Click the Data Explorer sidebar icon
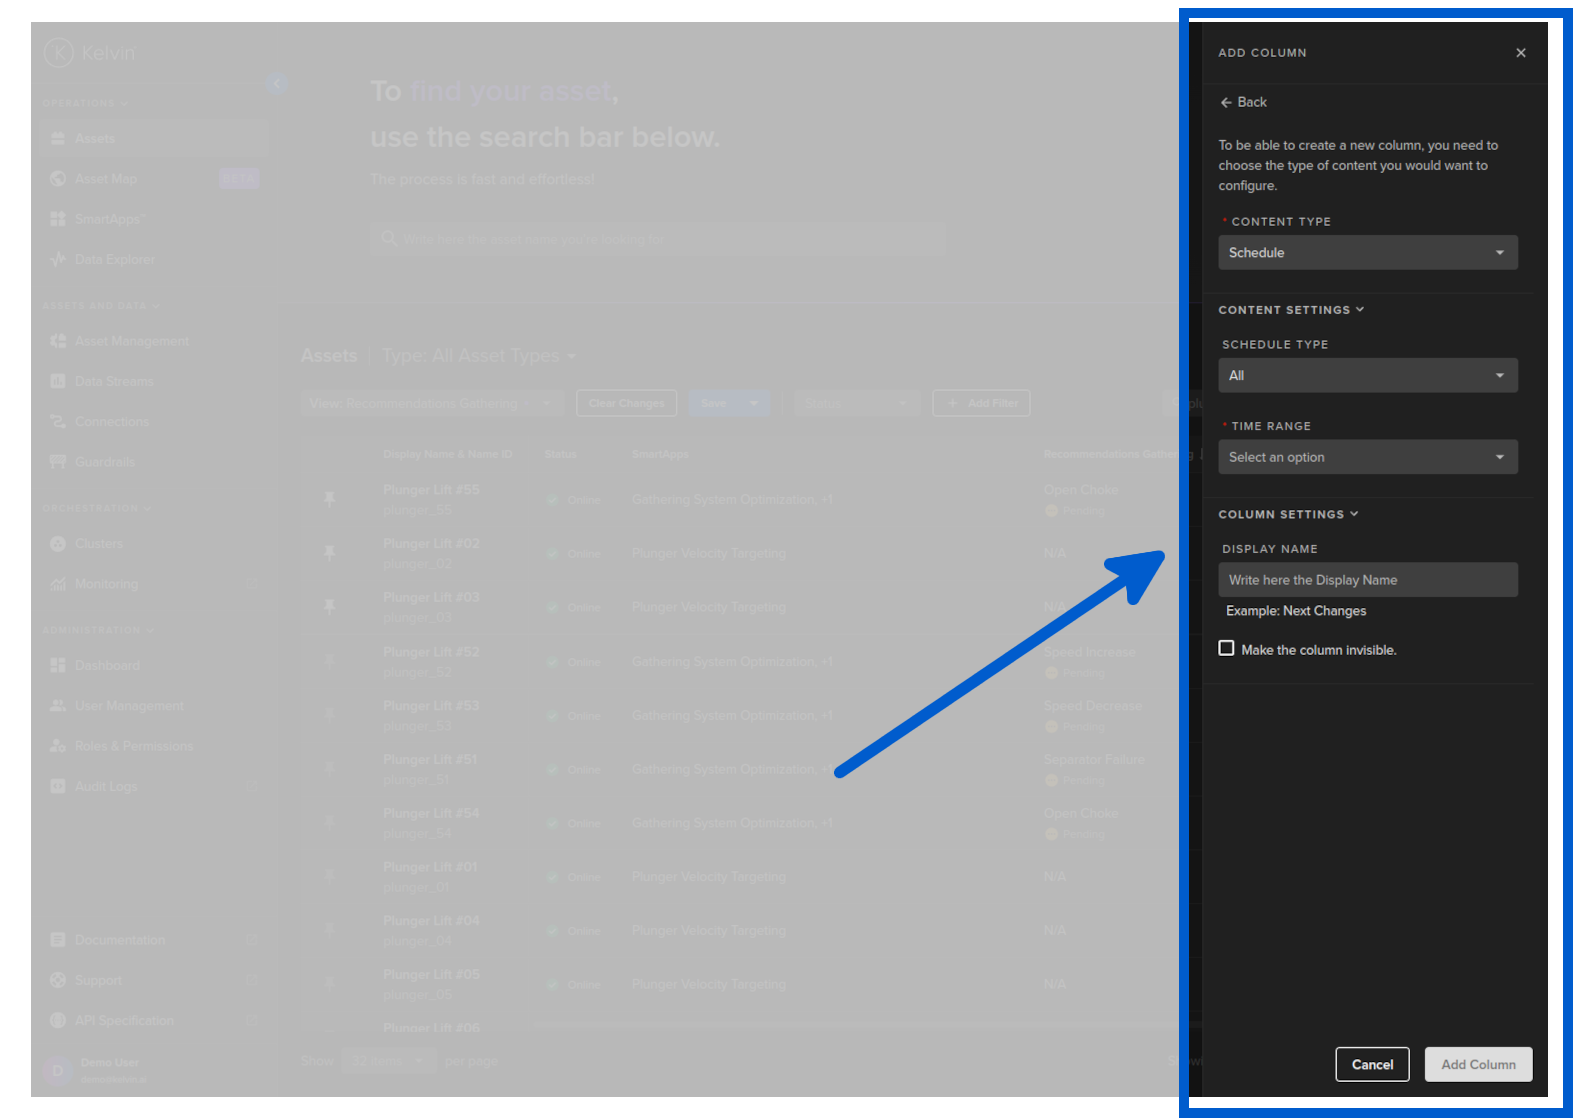This screenshot has height=1120, width=1580. [58, 259]
